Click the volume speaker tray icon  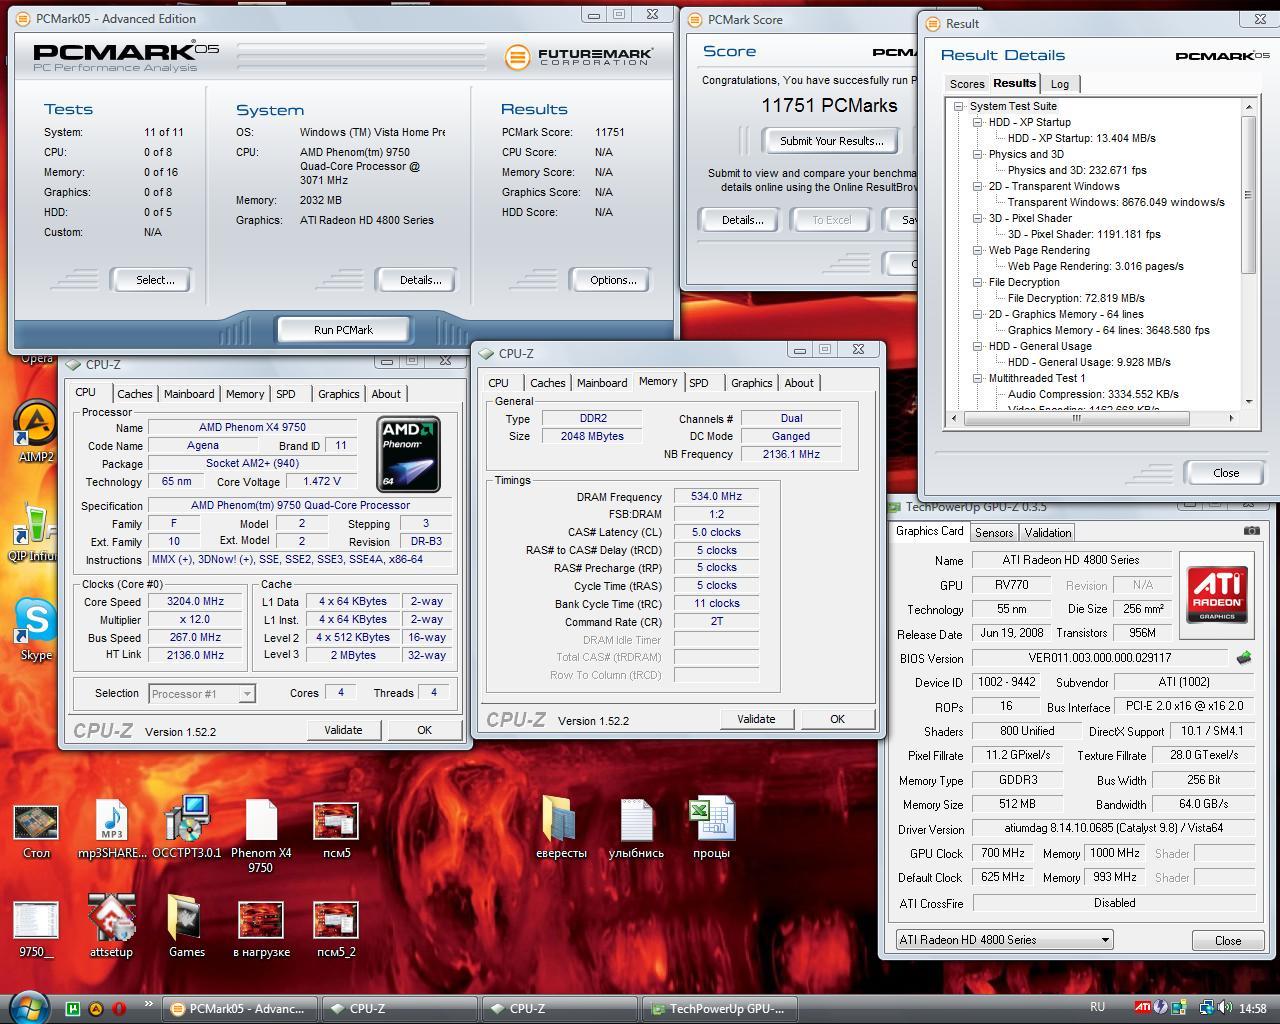tap(1224, 1008)
